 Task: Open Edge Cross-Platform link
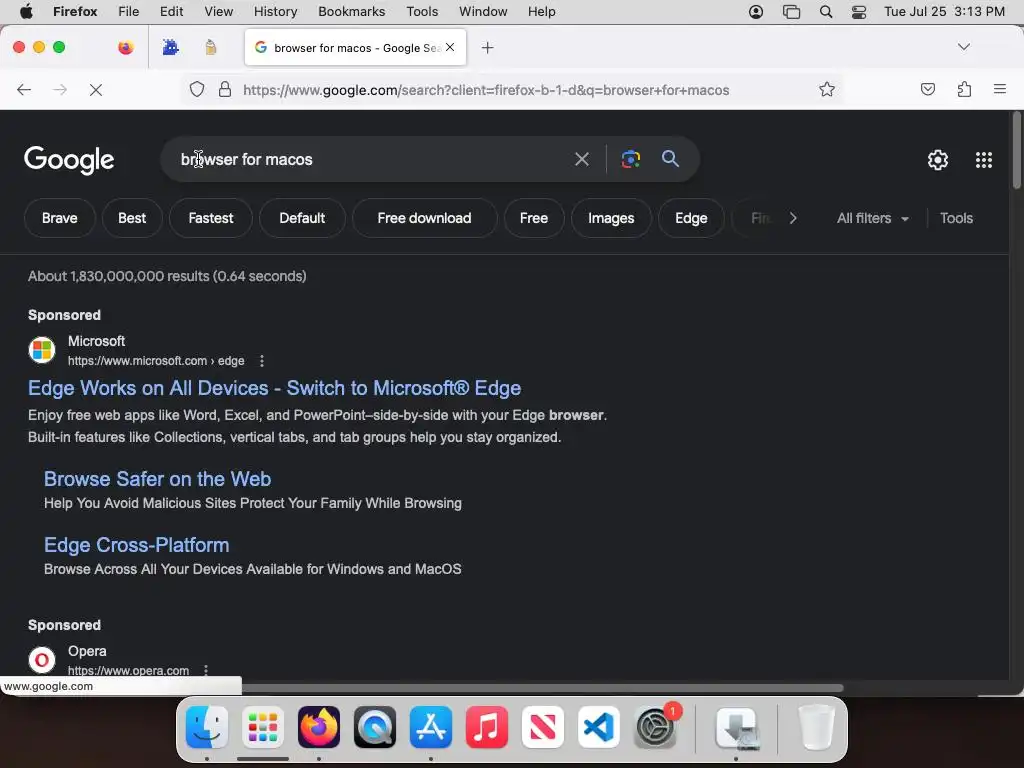pyautogui.click(x=136, y=545)
